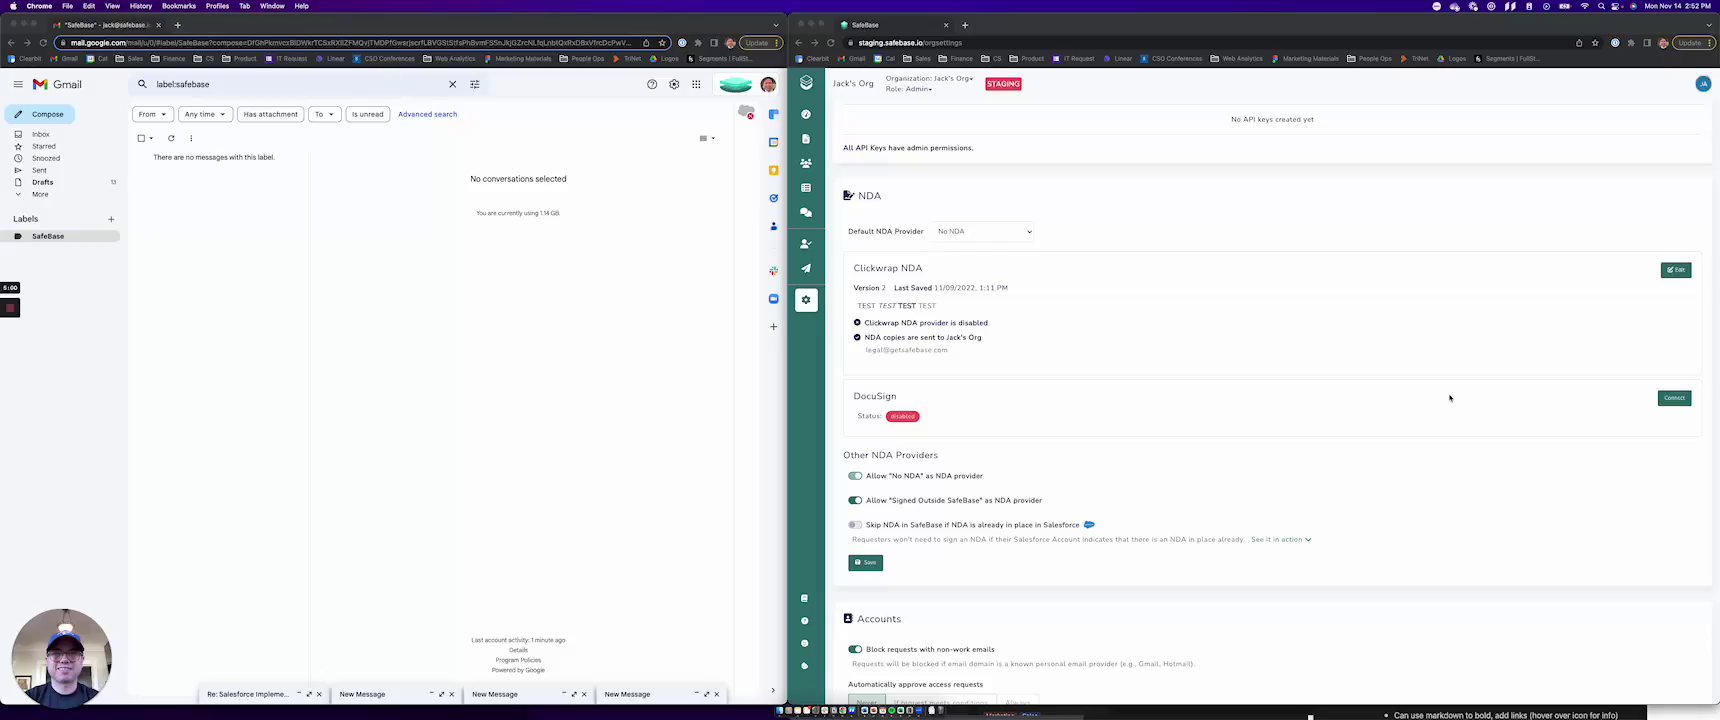This screenshot has width=1720, height=720.
Task: Open the chat bubbles icon in SafeBase sidebar
Action: tap(806, 212)
